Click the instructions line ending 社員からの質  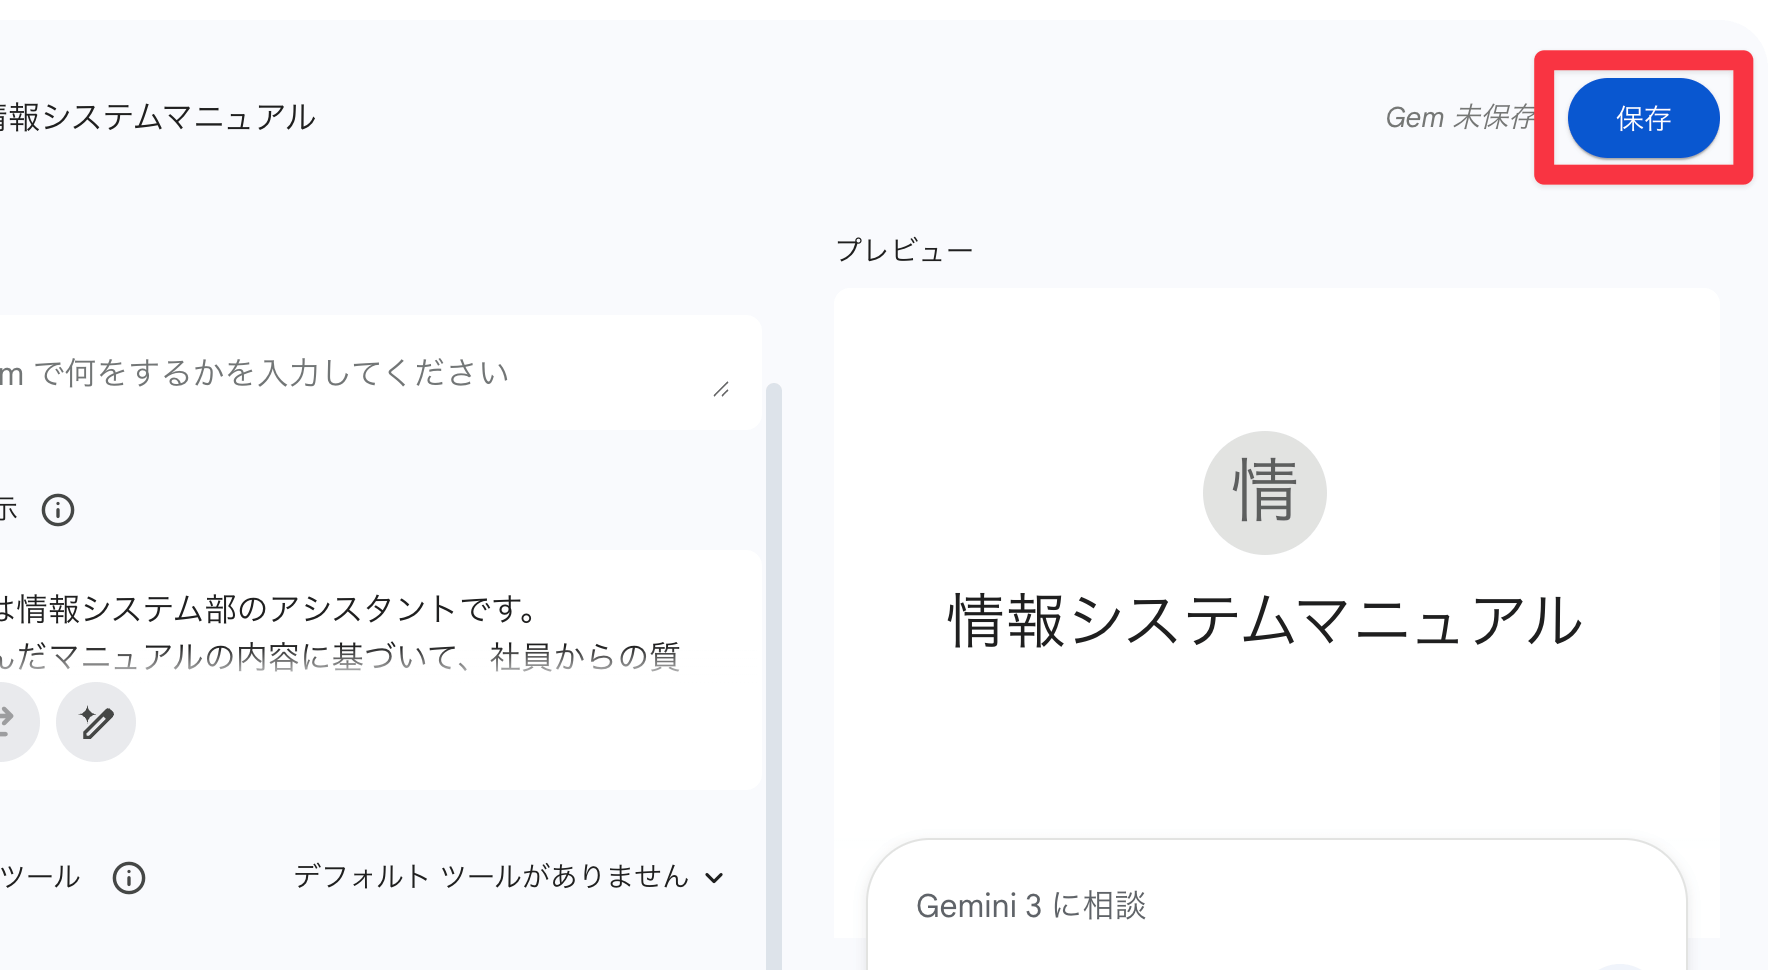tap(340, 656)
